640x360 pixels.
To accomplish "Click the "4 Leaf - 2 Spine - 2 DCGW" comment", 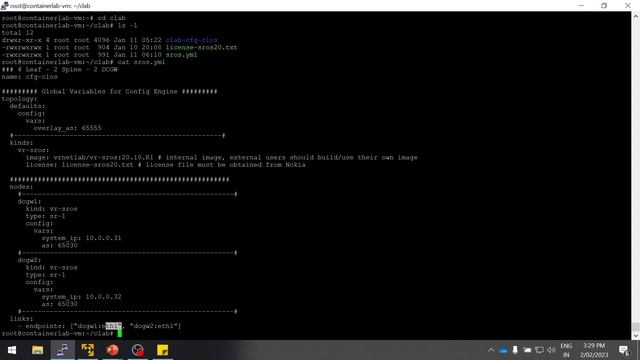I will [x=67, y=69].
